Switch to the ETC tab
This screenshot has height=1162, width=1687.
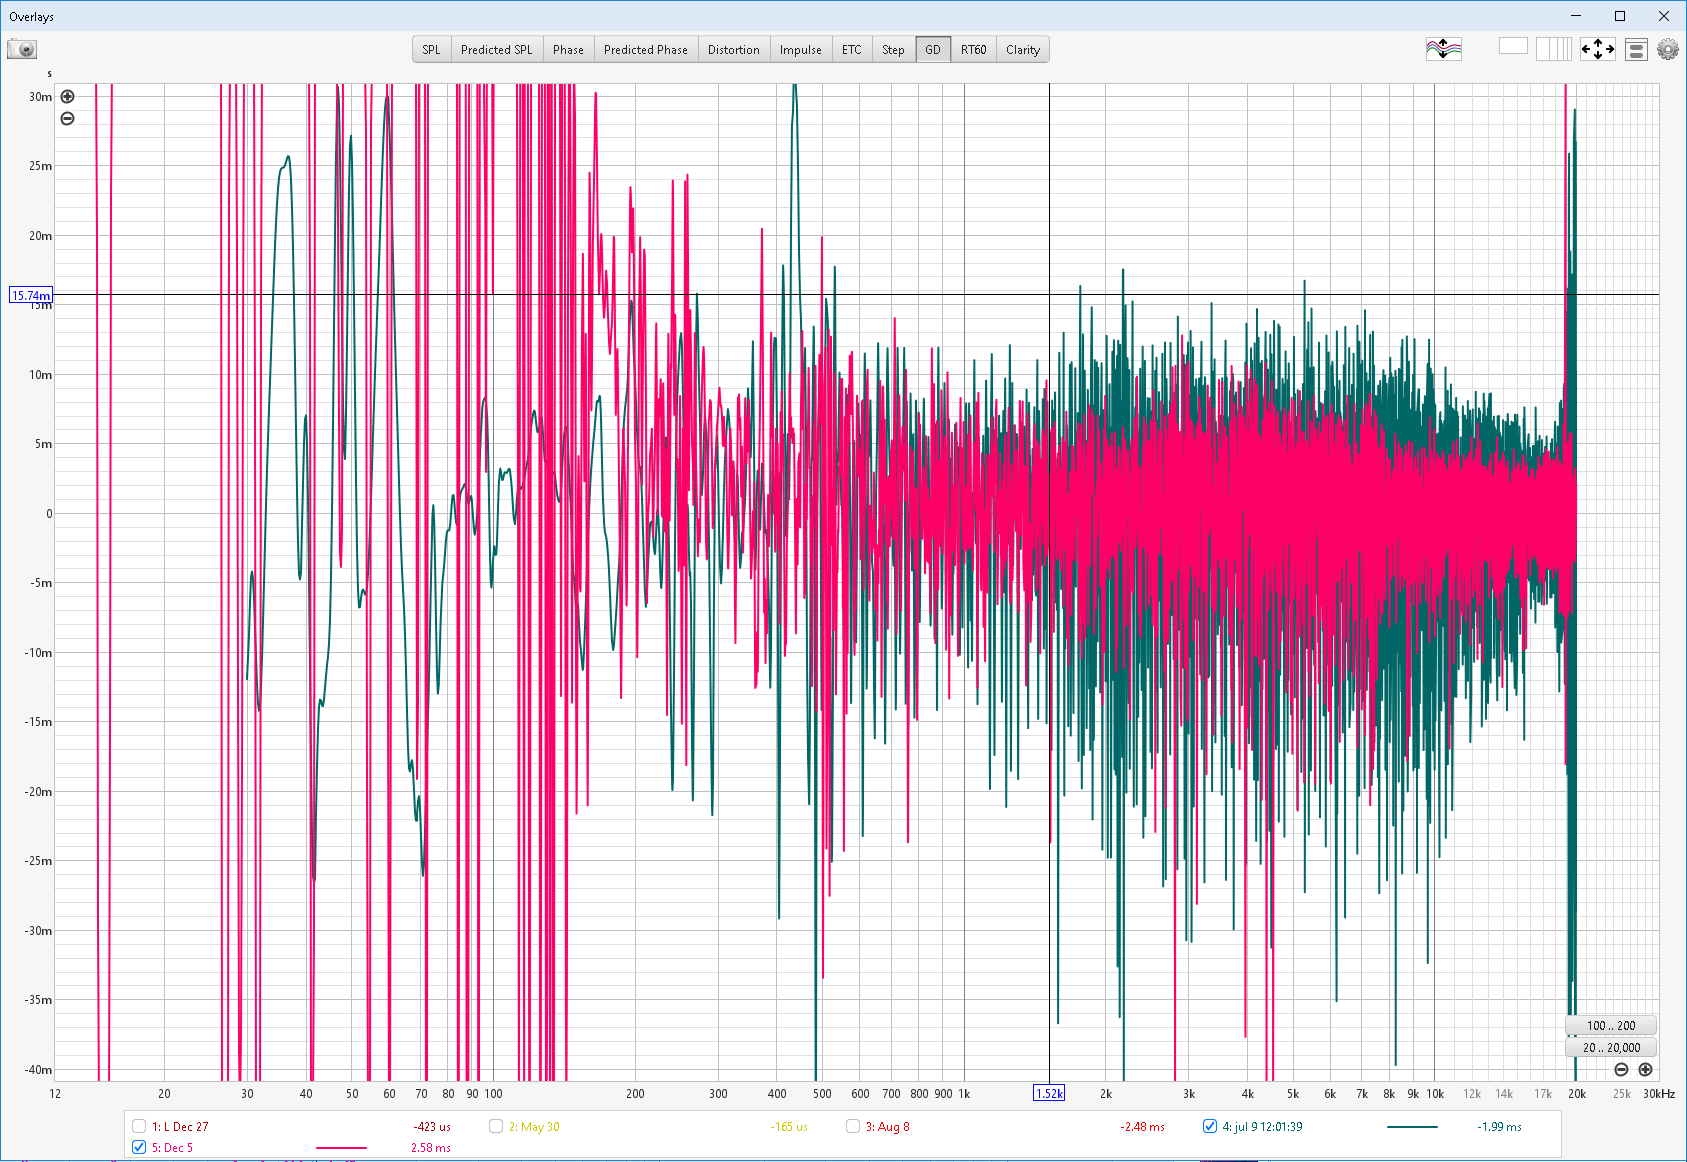click(852, 50)
